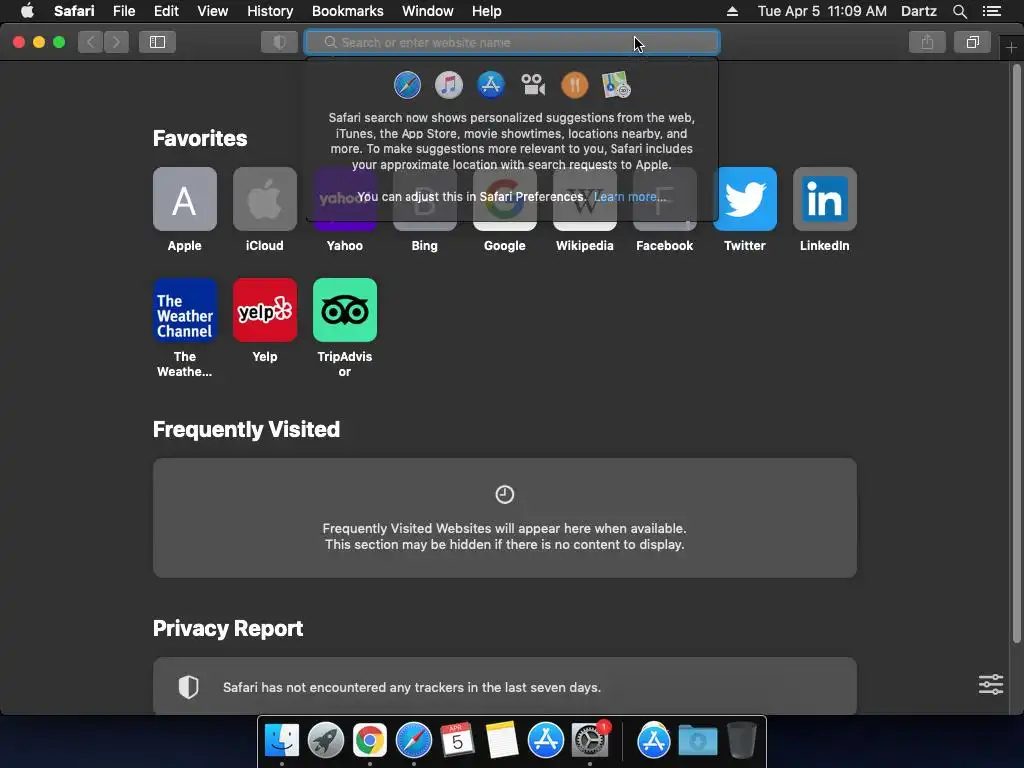Click the privacy report shield in tracker row
The width and height of the screenshot is (1024, 768).
pyautogui.click(x=188, y=687)
